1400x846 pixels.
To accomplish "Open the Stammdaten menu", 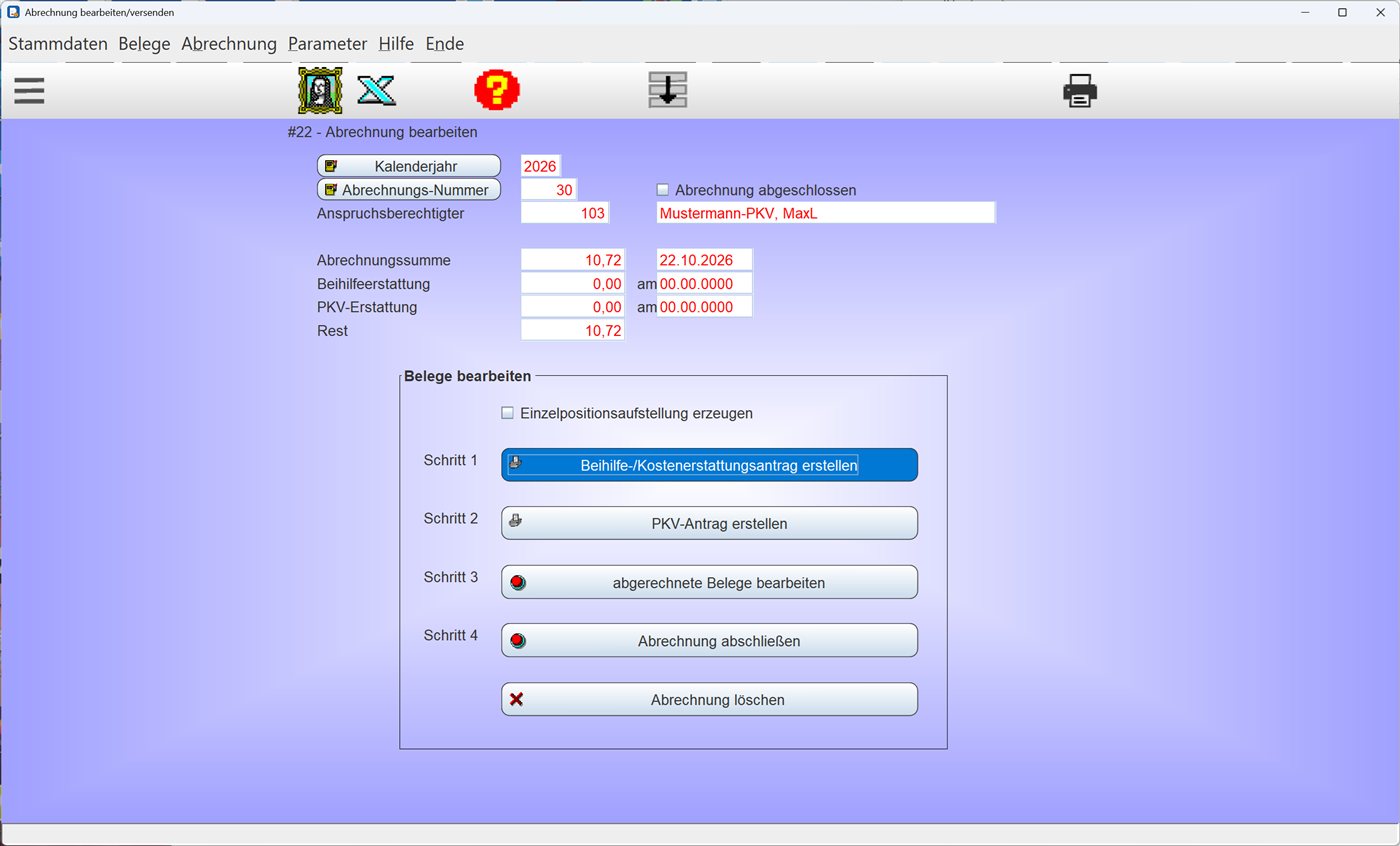I will [x=58, y=44].
